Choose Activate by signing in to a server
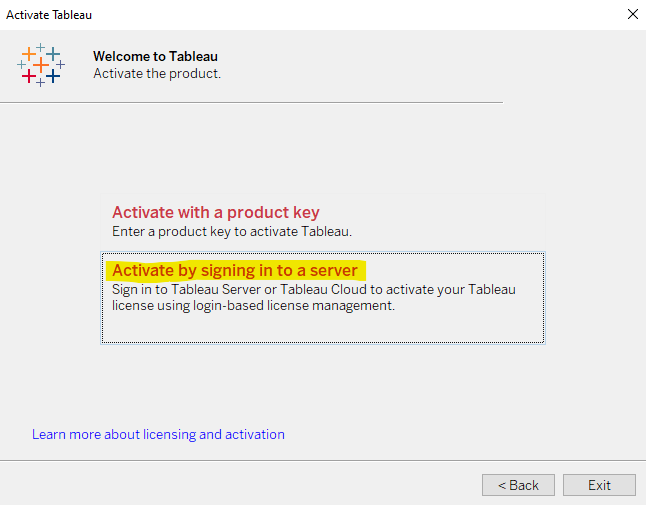646x505 pixels. click(x=235, y=271)
